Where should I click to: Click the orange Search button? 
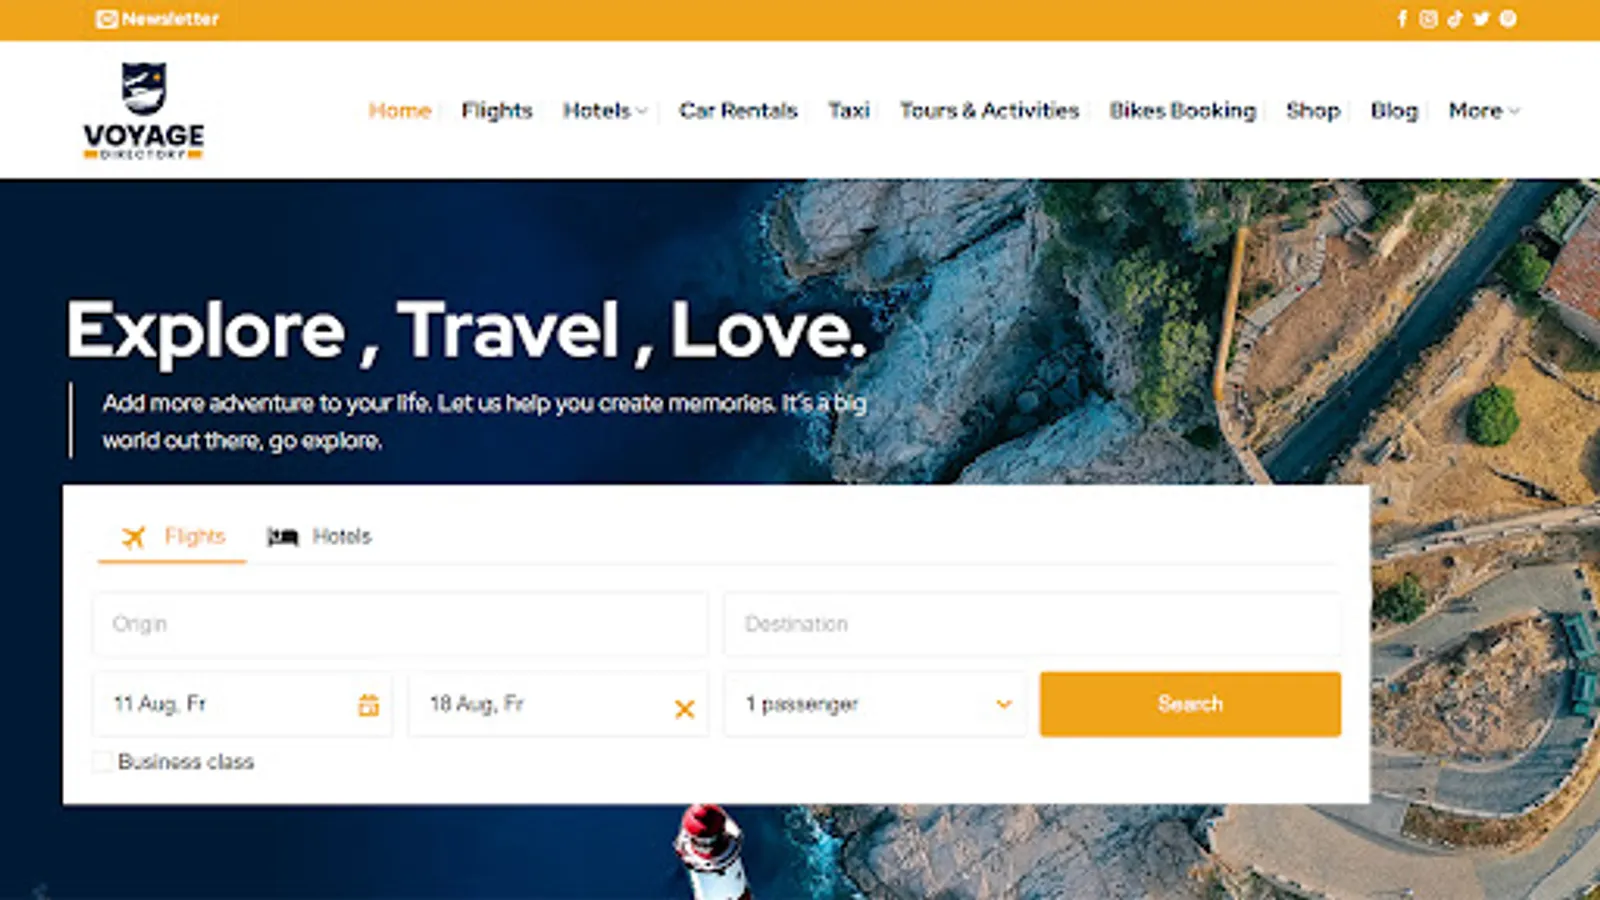pos(1190,704)
